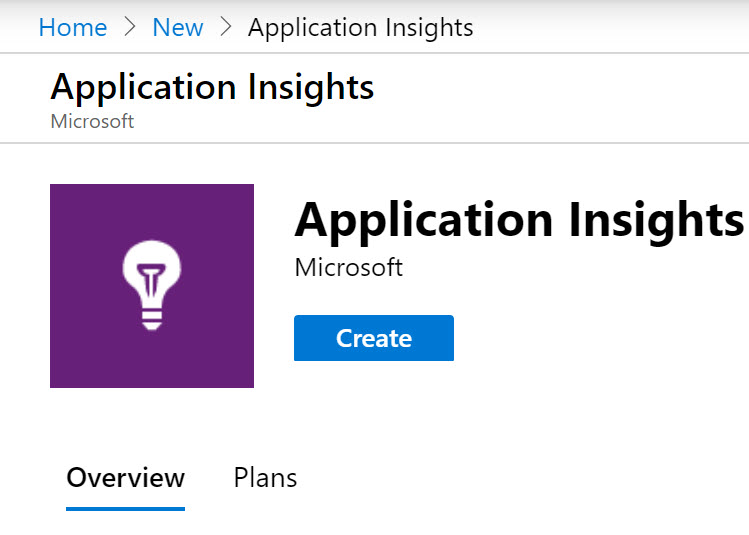Click the Application Insights blade header title
The image size is (749, 535).
(x=212, y=87)
